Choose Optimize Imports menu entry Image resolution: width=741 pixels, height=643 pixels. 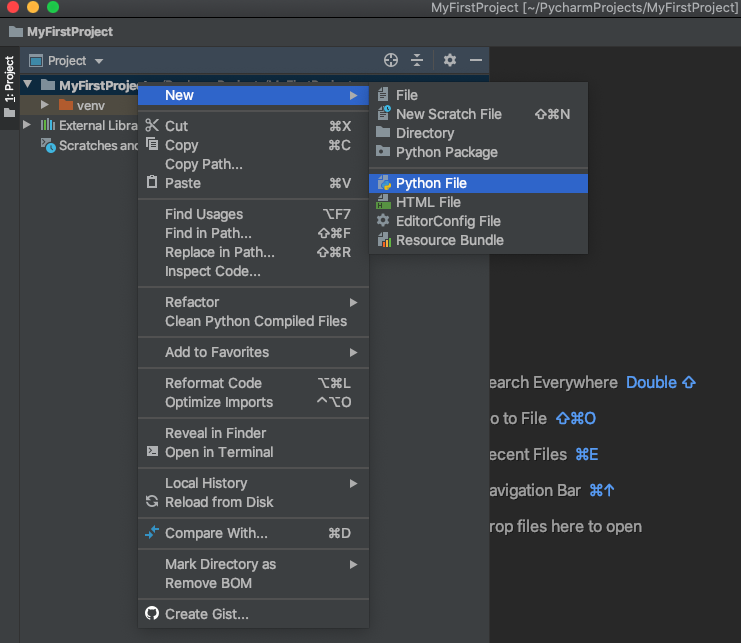click(x=253, y=402)
